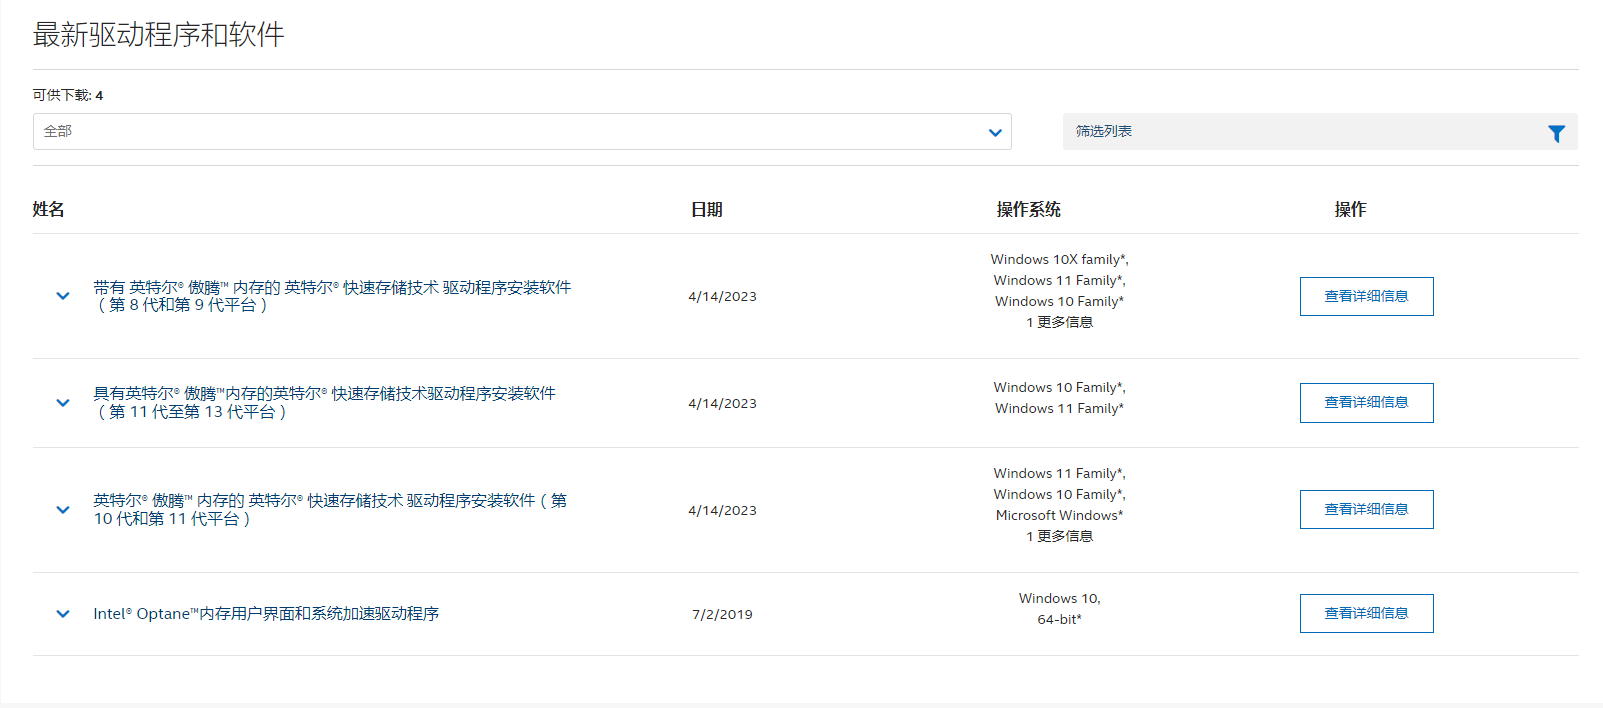Click the 7/2/2019 date cell
Screen dimensions: 1603x708
[x=722, y=614]
